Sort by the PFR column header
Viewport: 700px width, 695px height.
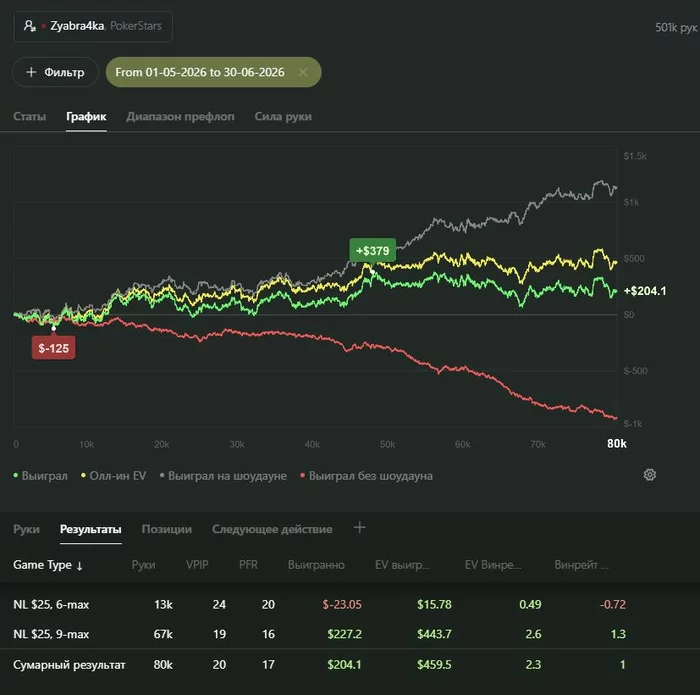tap(248, 565)
